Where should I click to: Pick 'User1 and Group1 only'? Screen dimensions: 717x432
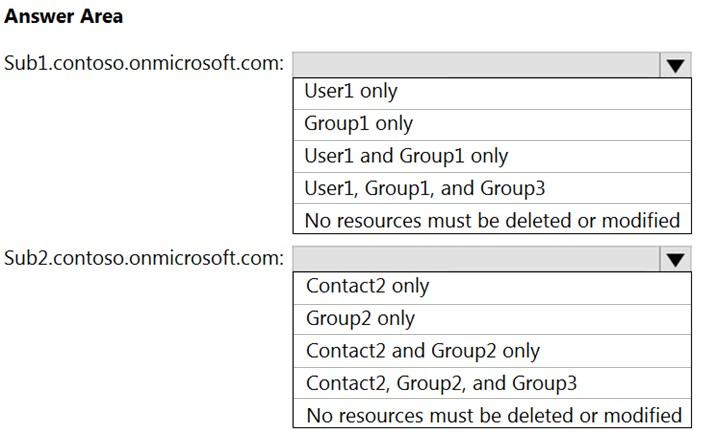click(492, 156)
